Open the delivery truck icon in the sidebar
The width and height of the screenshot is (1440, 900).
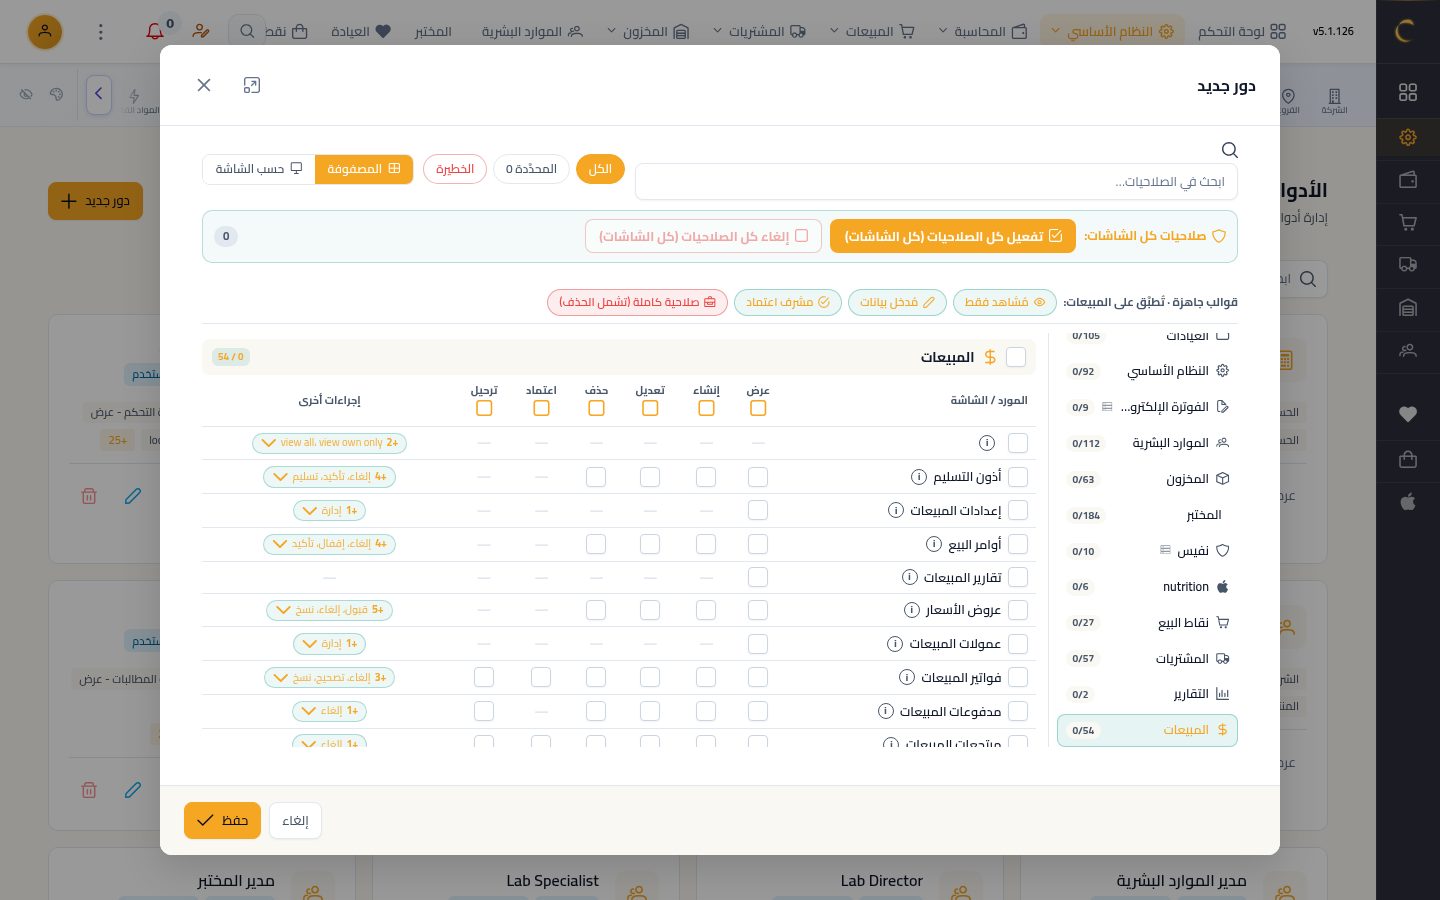coord(1408,265)
